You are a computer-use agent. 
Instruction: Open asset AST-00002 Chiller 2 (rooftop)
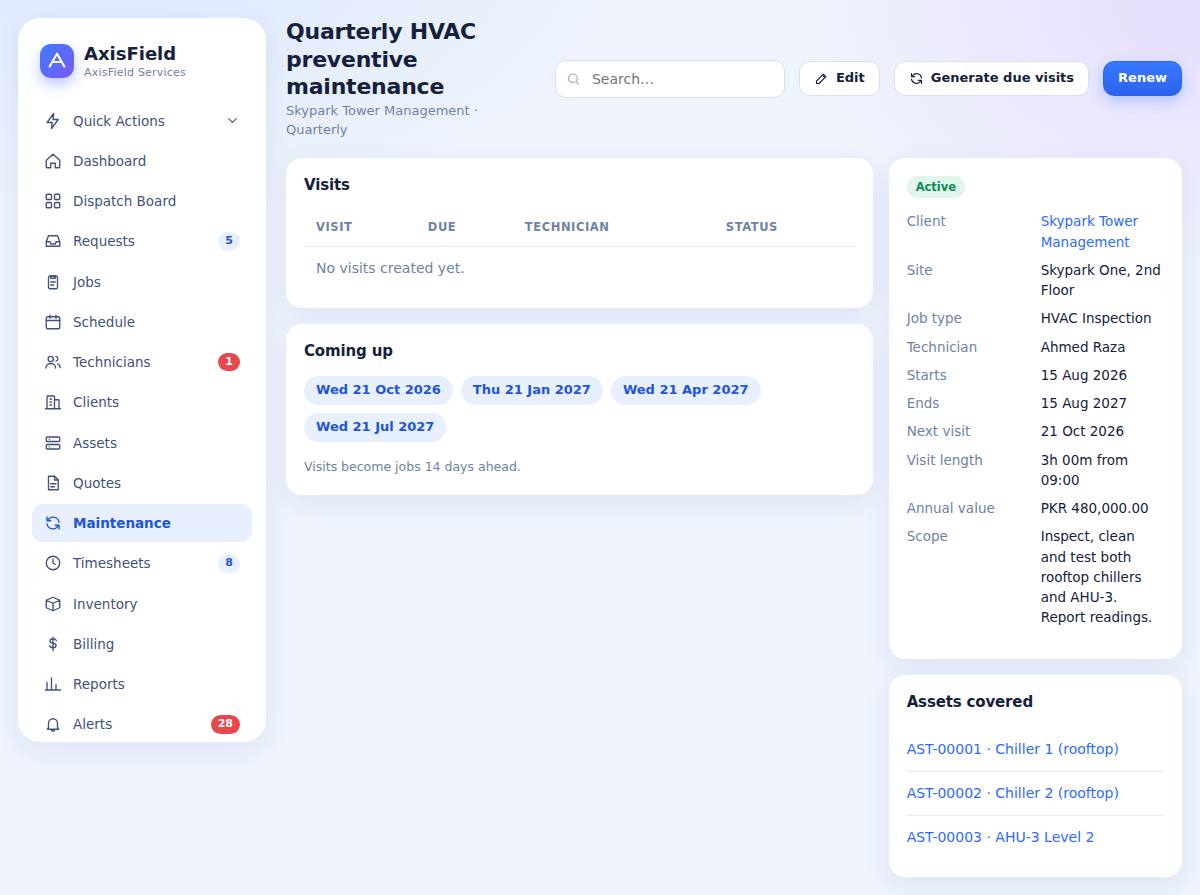click(x=1013, y=793)
